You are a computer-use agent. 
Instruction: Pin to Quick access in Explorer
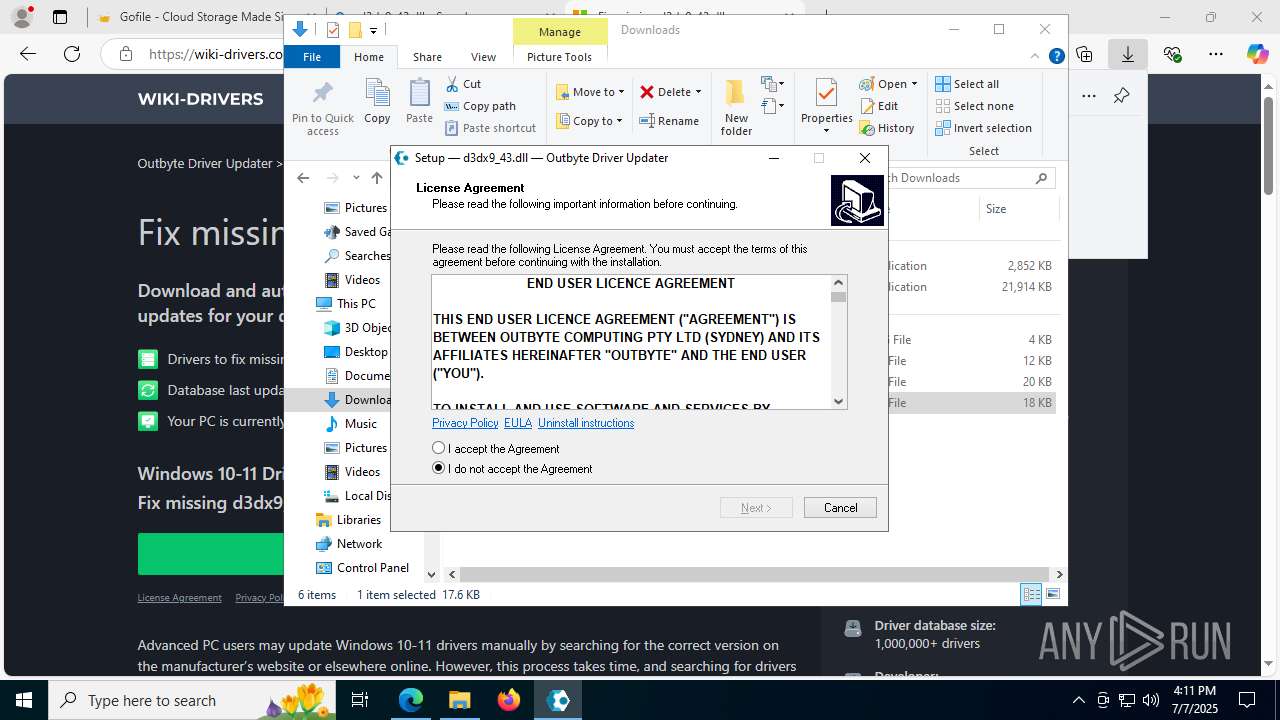click(x=323, y=109)
